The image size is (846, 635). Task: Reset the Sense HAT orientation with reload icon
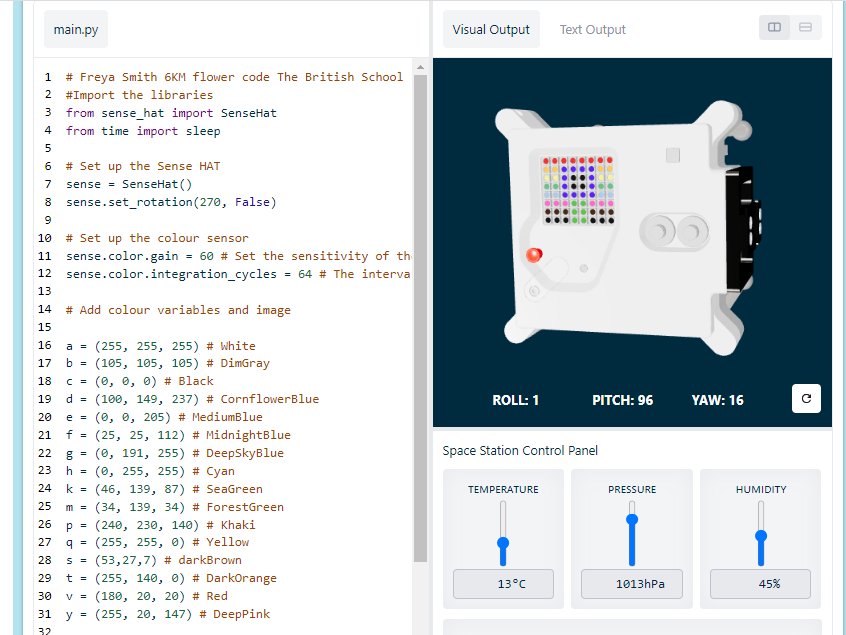[x=806, y=399]
